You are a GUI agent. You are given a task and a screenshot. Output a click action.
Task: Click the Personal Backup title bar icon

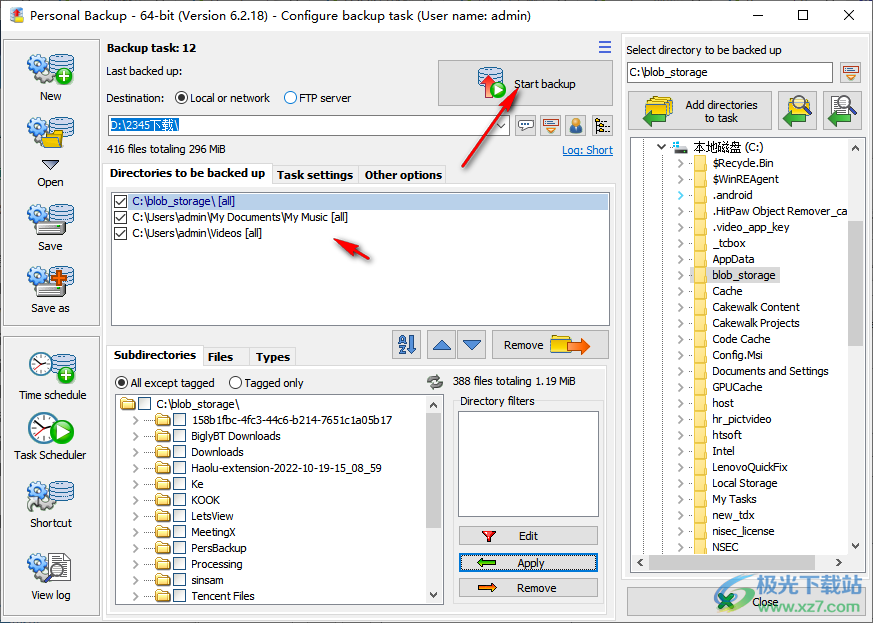[17, 15]
